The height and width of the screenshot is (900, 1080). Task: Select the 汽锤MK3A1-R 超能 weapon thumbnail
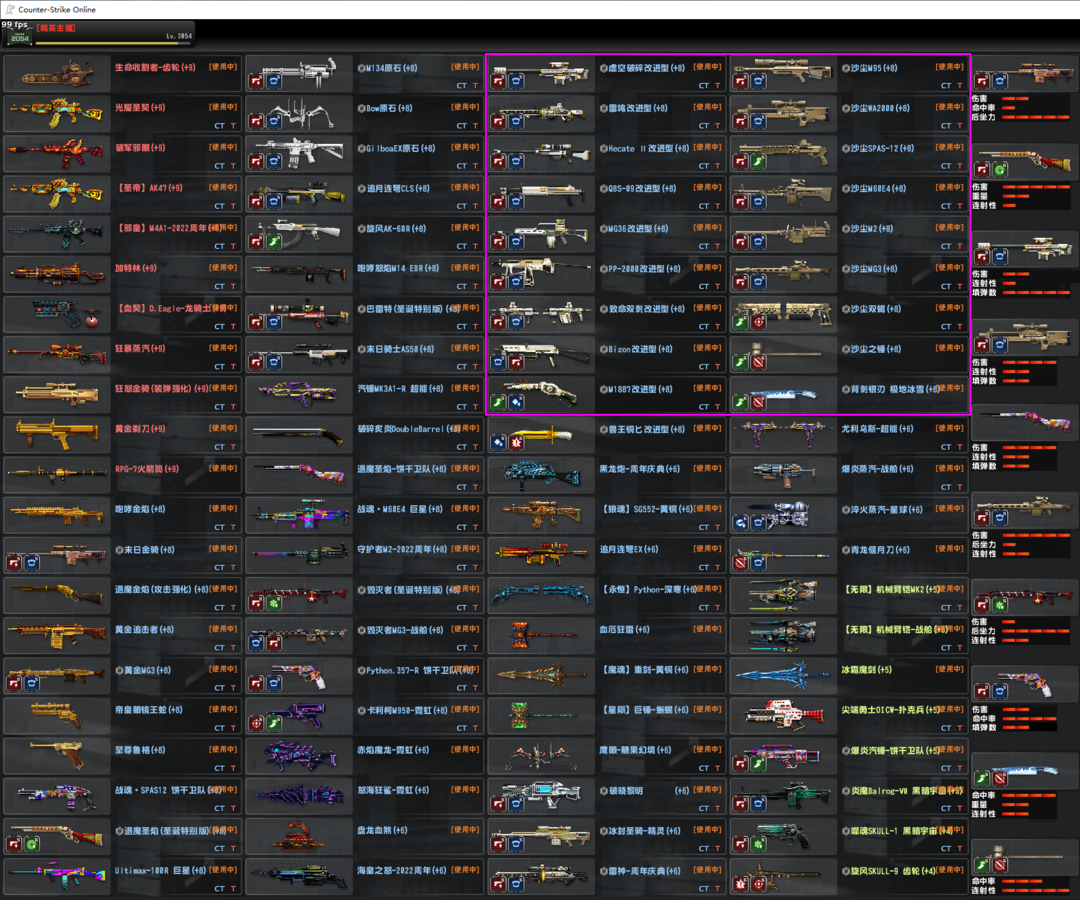click(299, 395)
